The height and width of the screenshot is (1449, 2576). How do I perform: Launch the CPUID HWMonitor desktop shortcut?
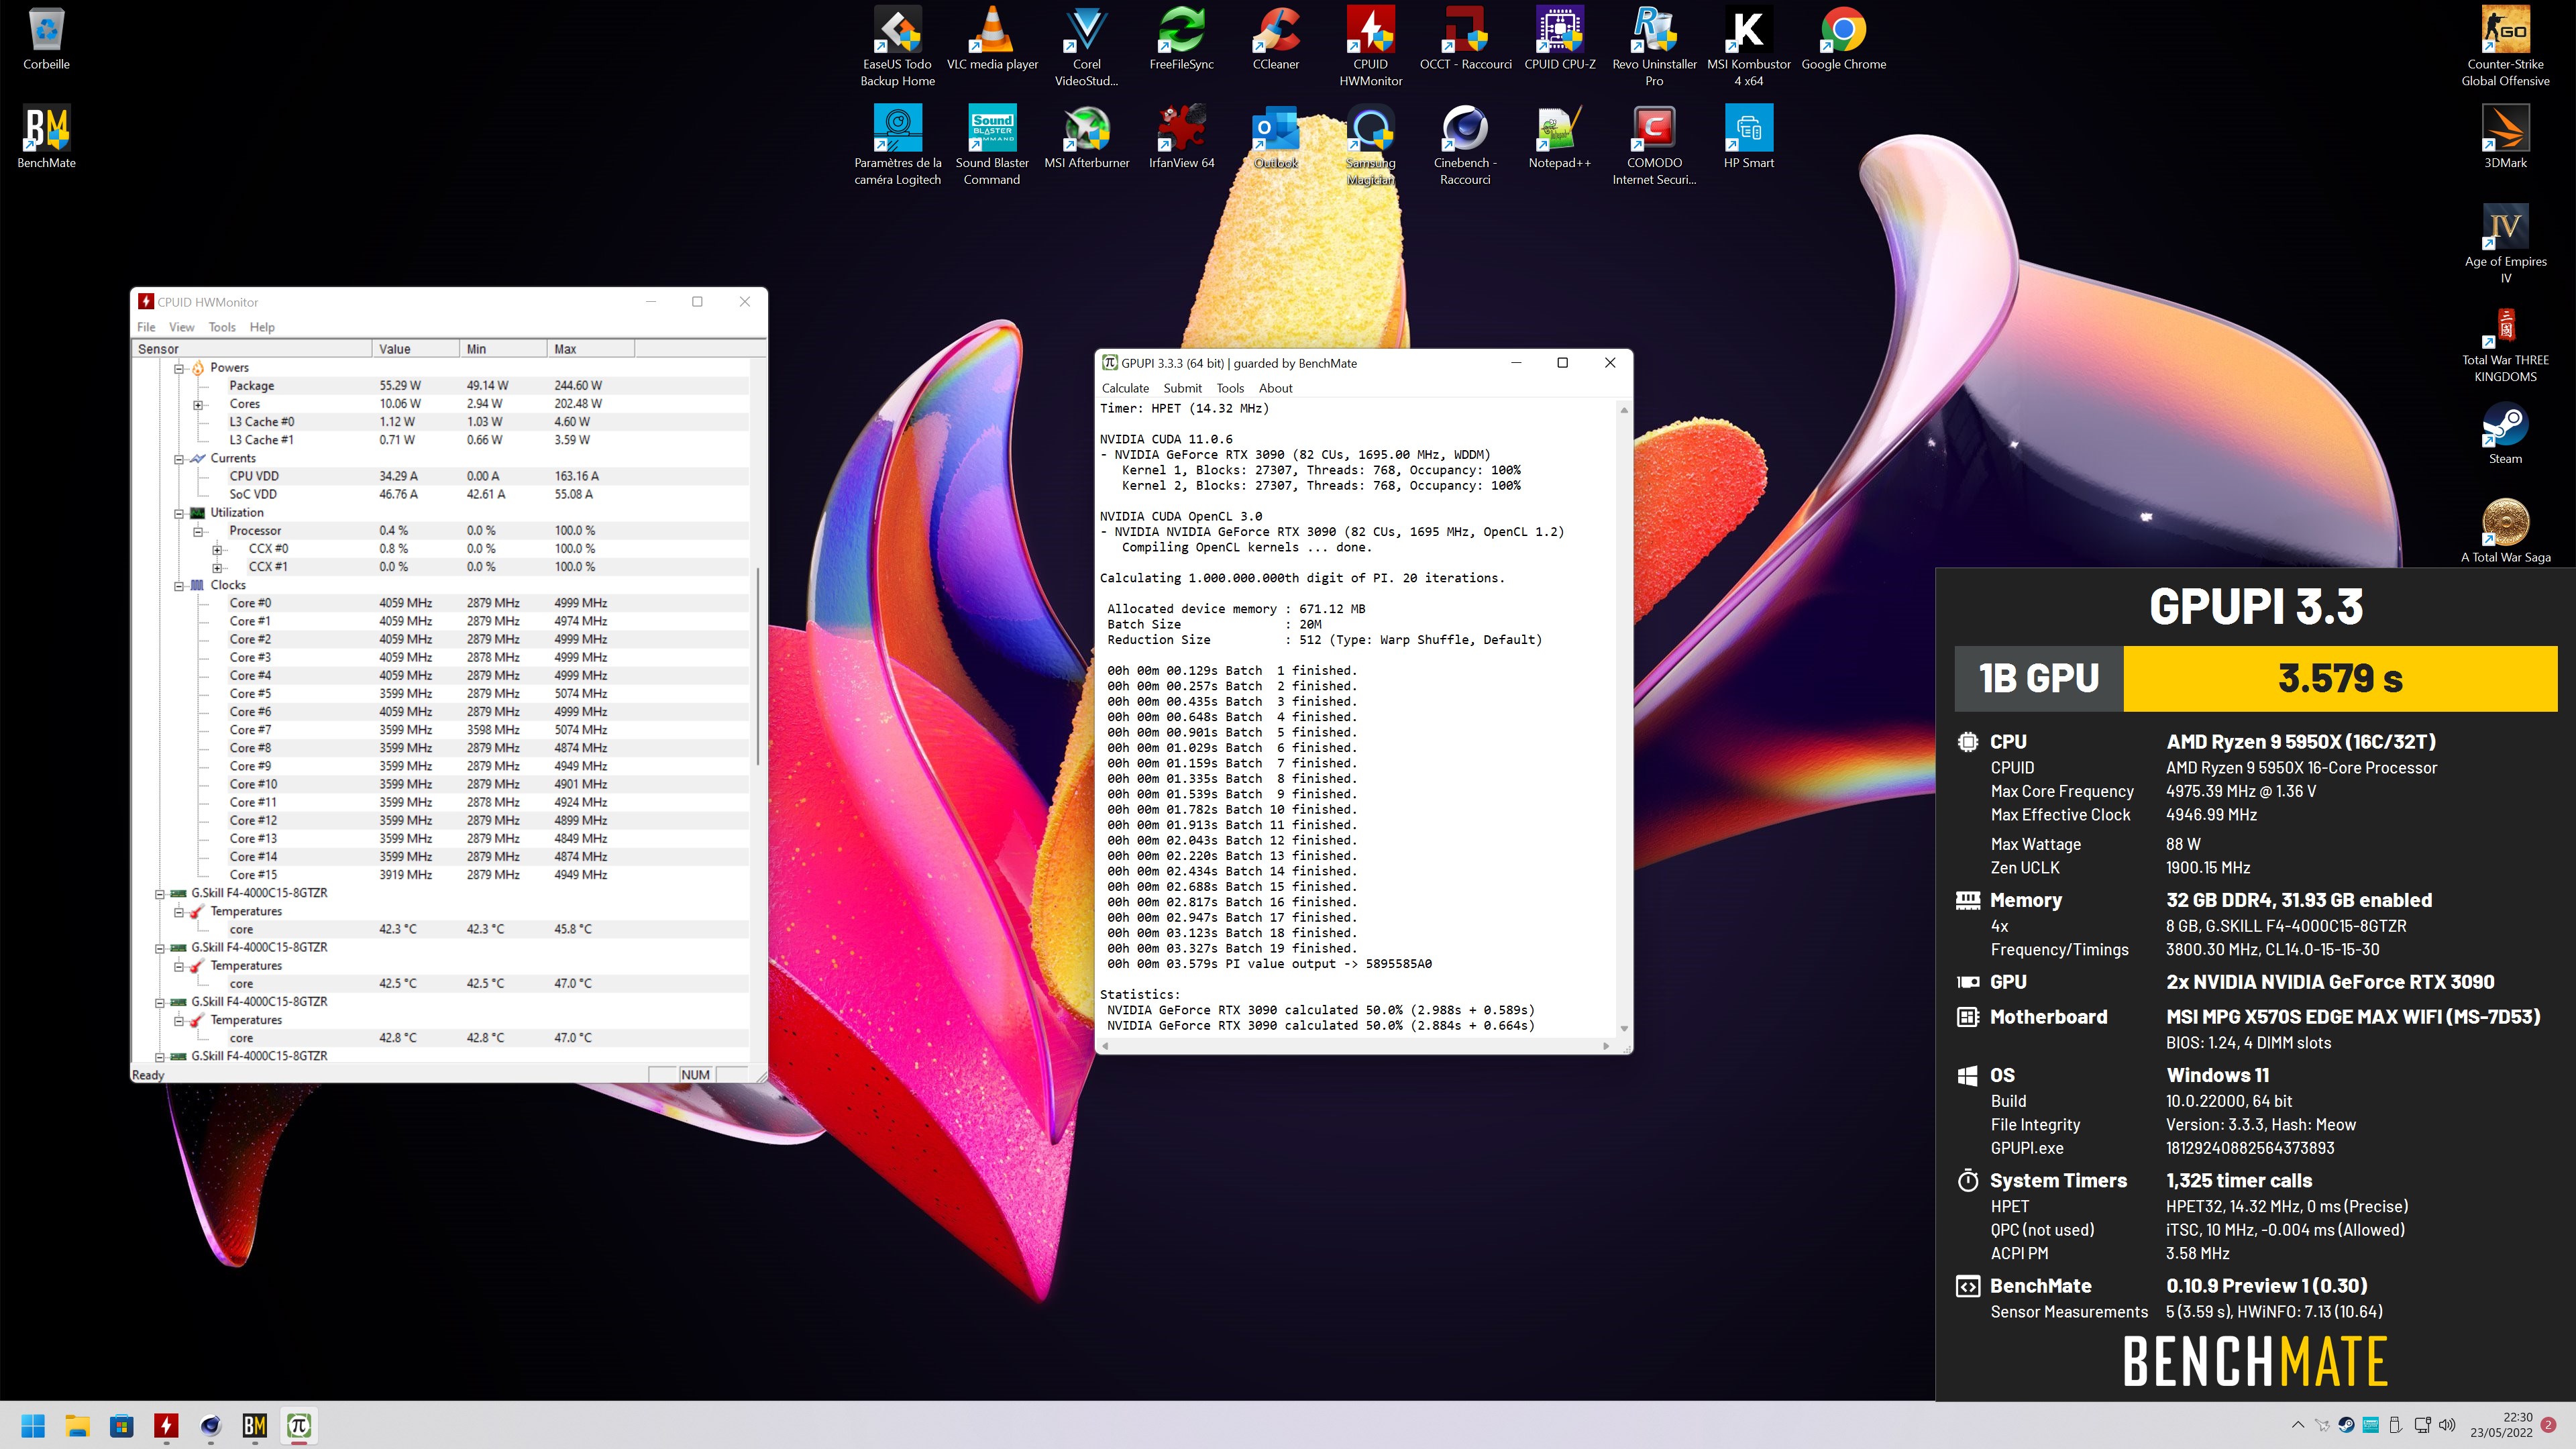1370,47
